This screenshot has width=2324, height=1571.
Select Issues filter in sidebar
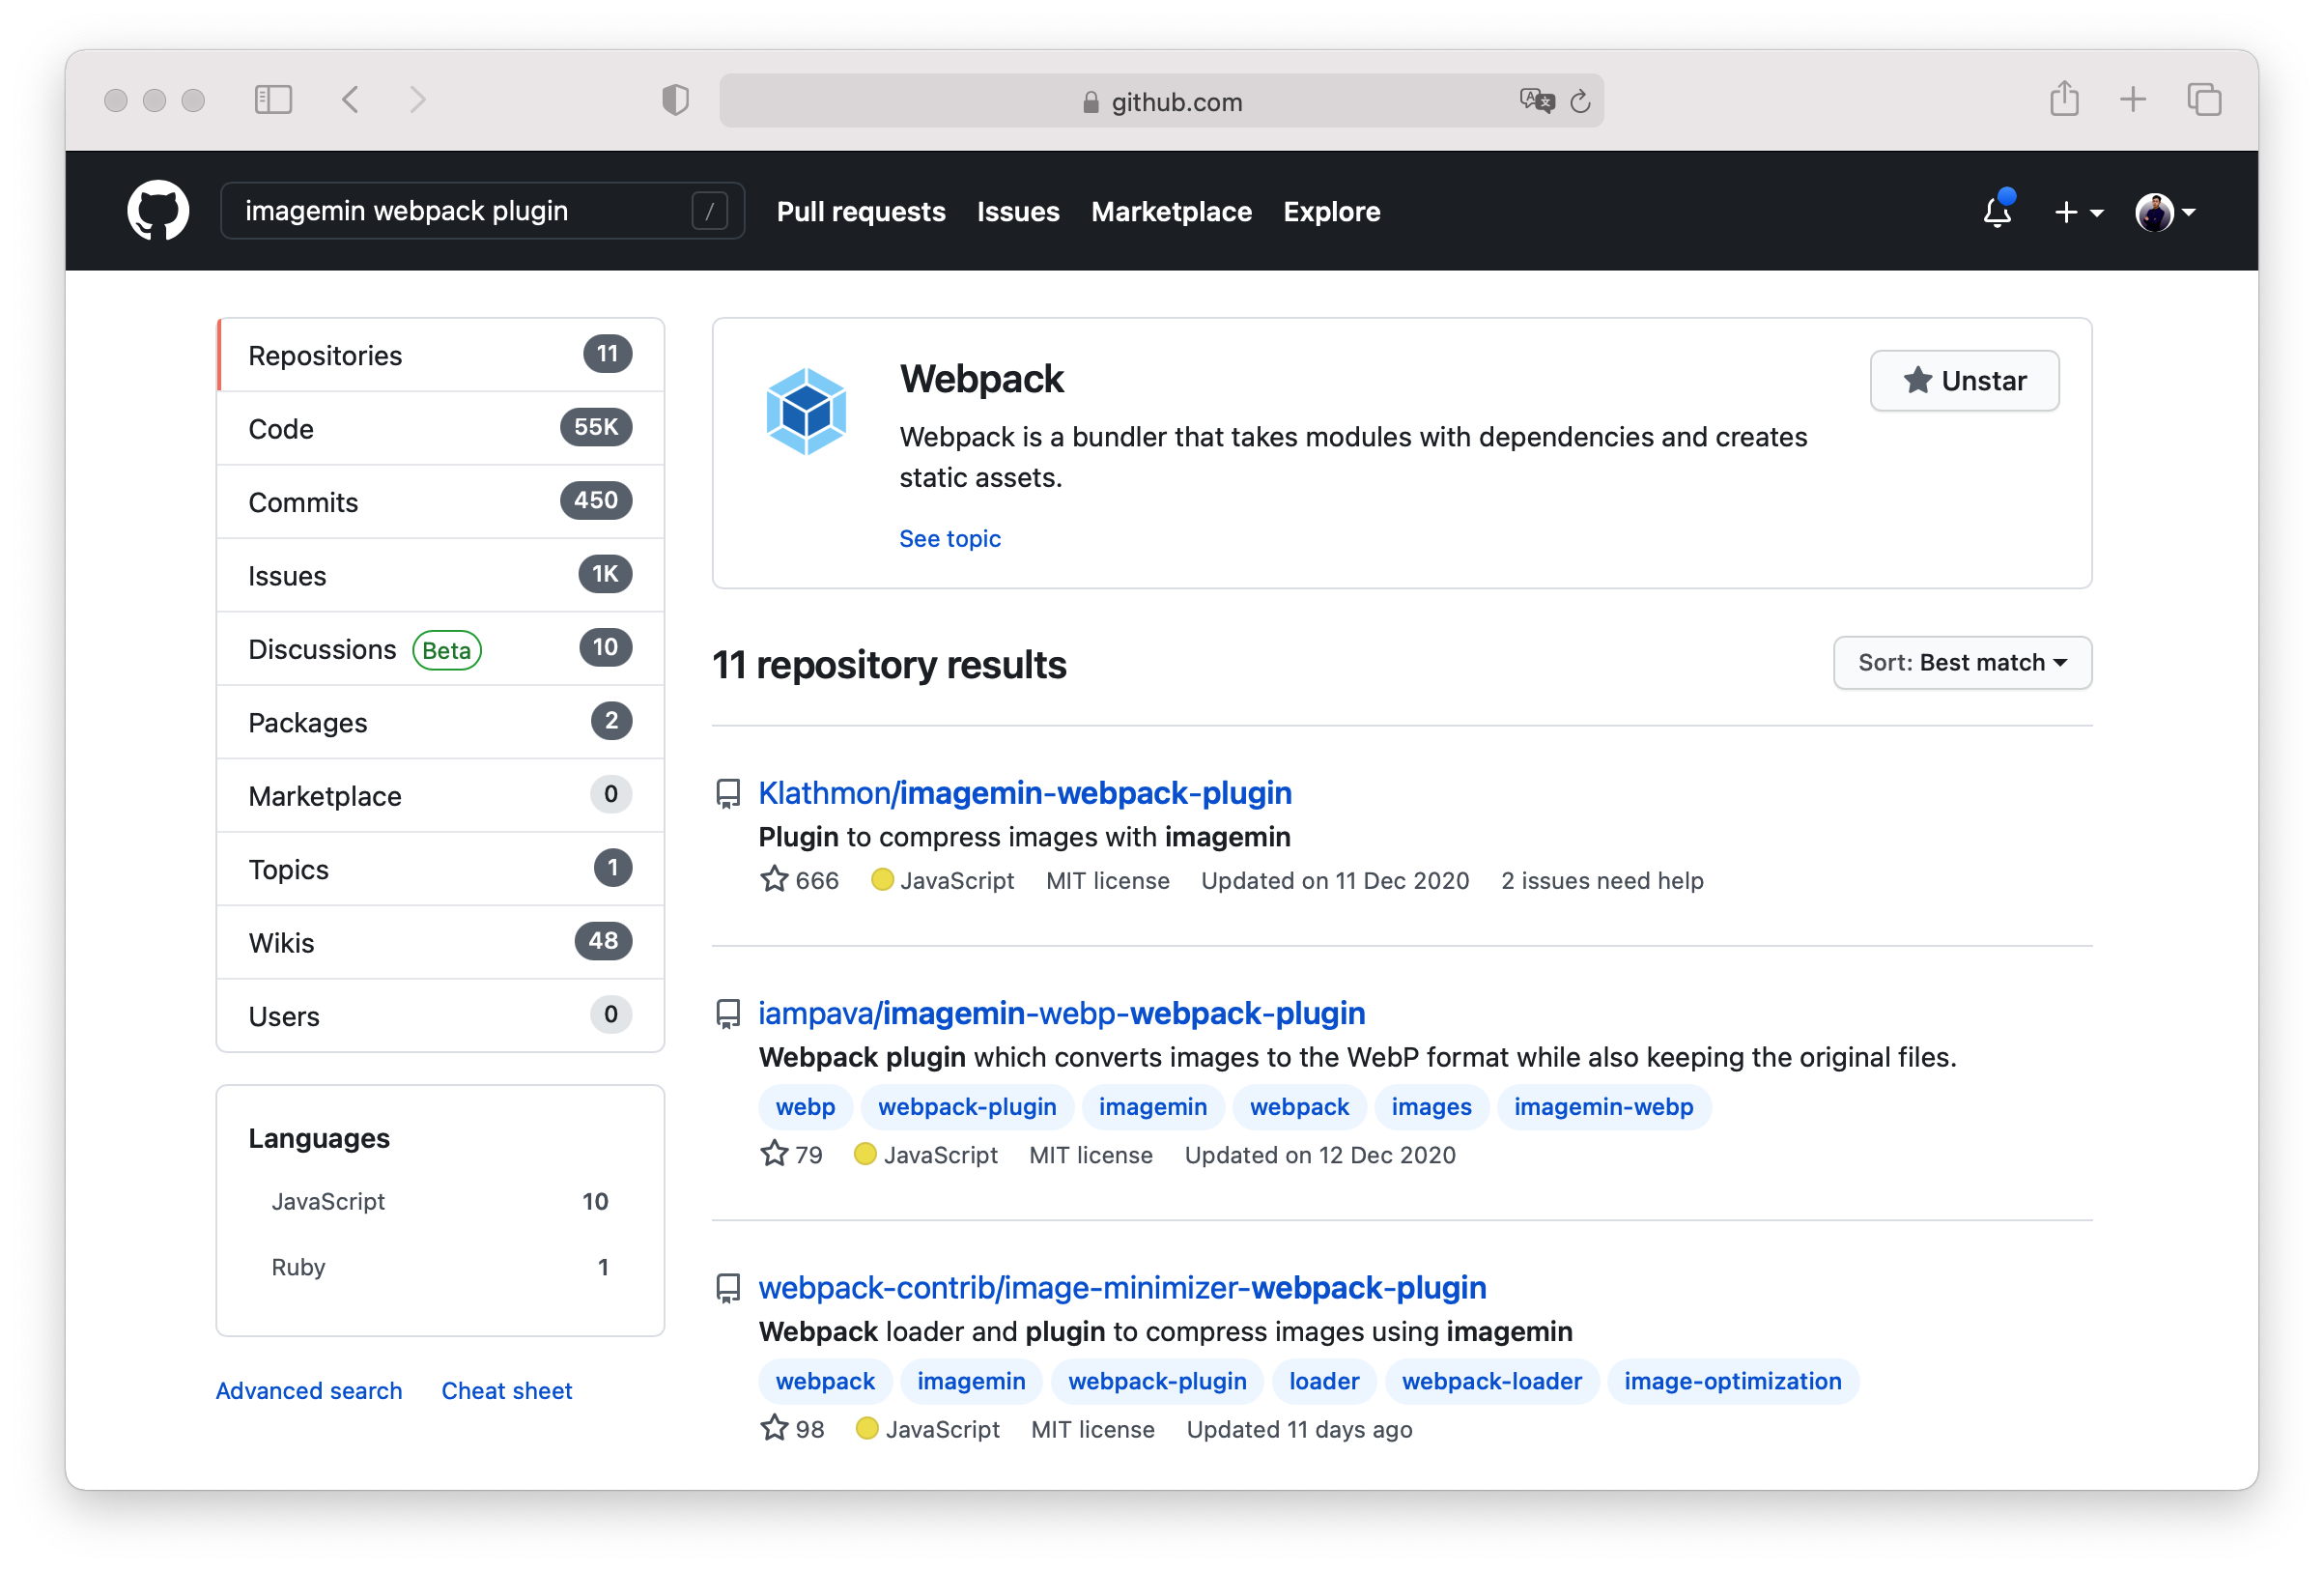click(440, 575)
